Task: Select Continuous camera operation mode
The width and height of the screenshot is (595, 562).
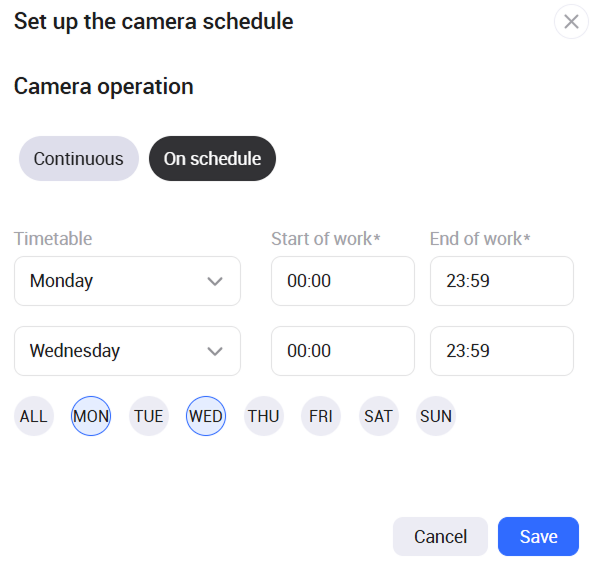Action: pyautogui.click(x=79, y=159)
